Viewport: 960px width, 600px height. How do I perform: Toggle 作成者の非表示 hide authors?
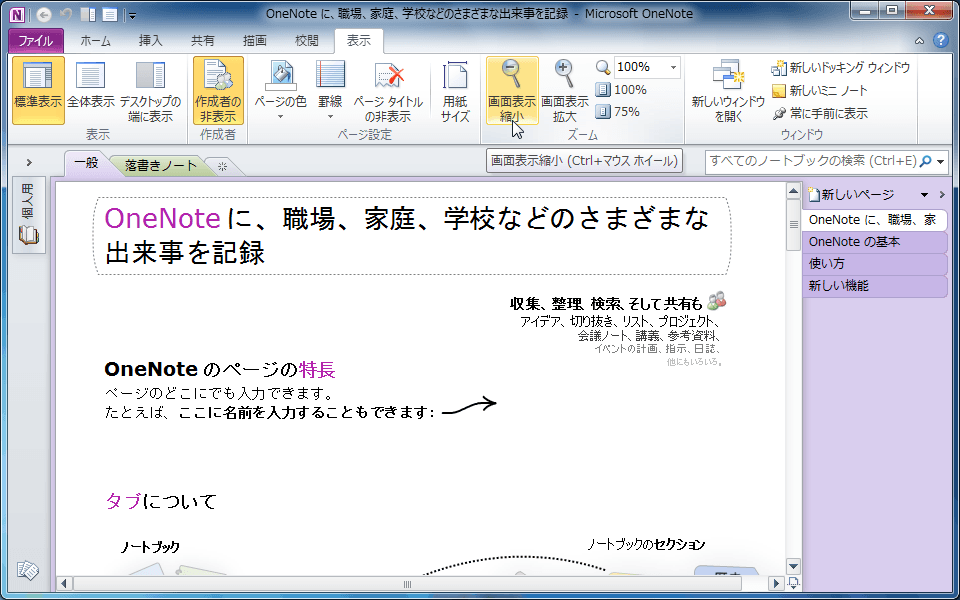(218, 90)
